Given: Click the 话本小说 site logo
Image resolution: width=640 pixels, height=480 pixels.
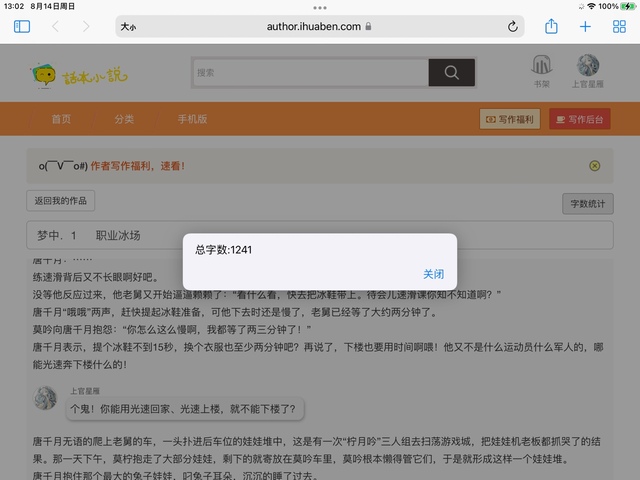Looking at the screenshot, I should [x=80, y=74].
